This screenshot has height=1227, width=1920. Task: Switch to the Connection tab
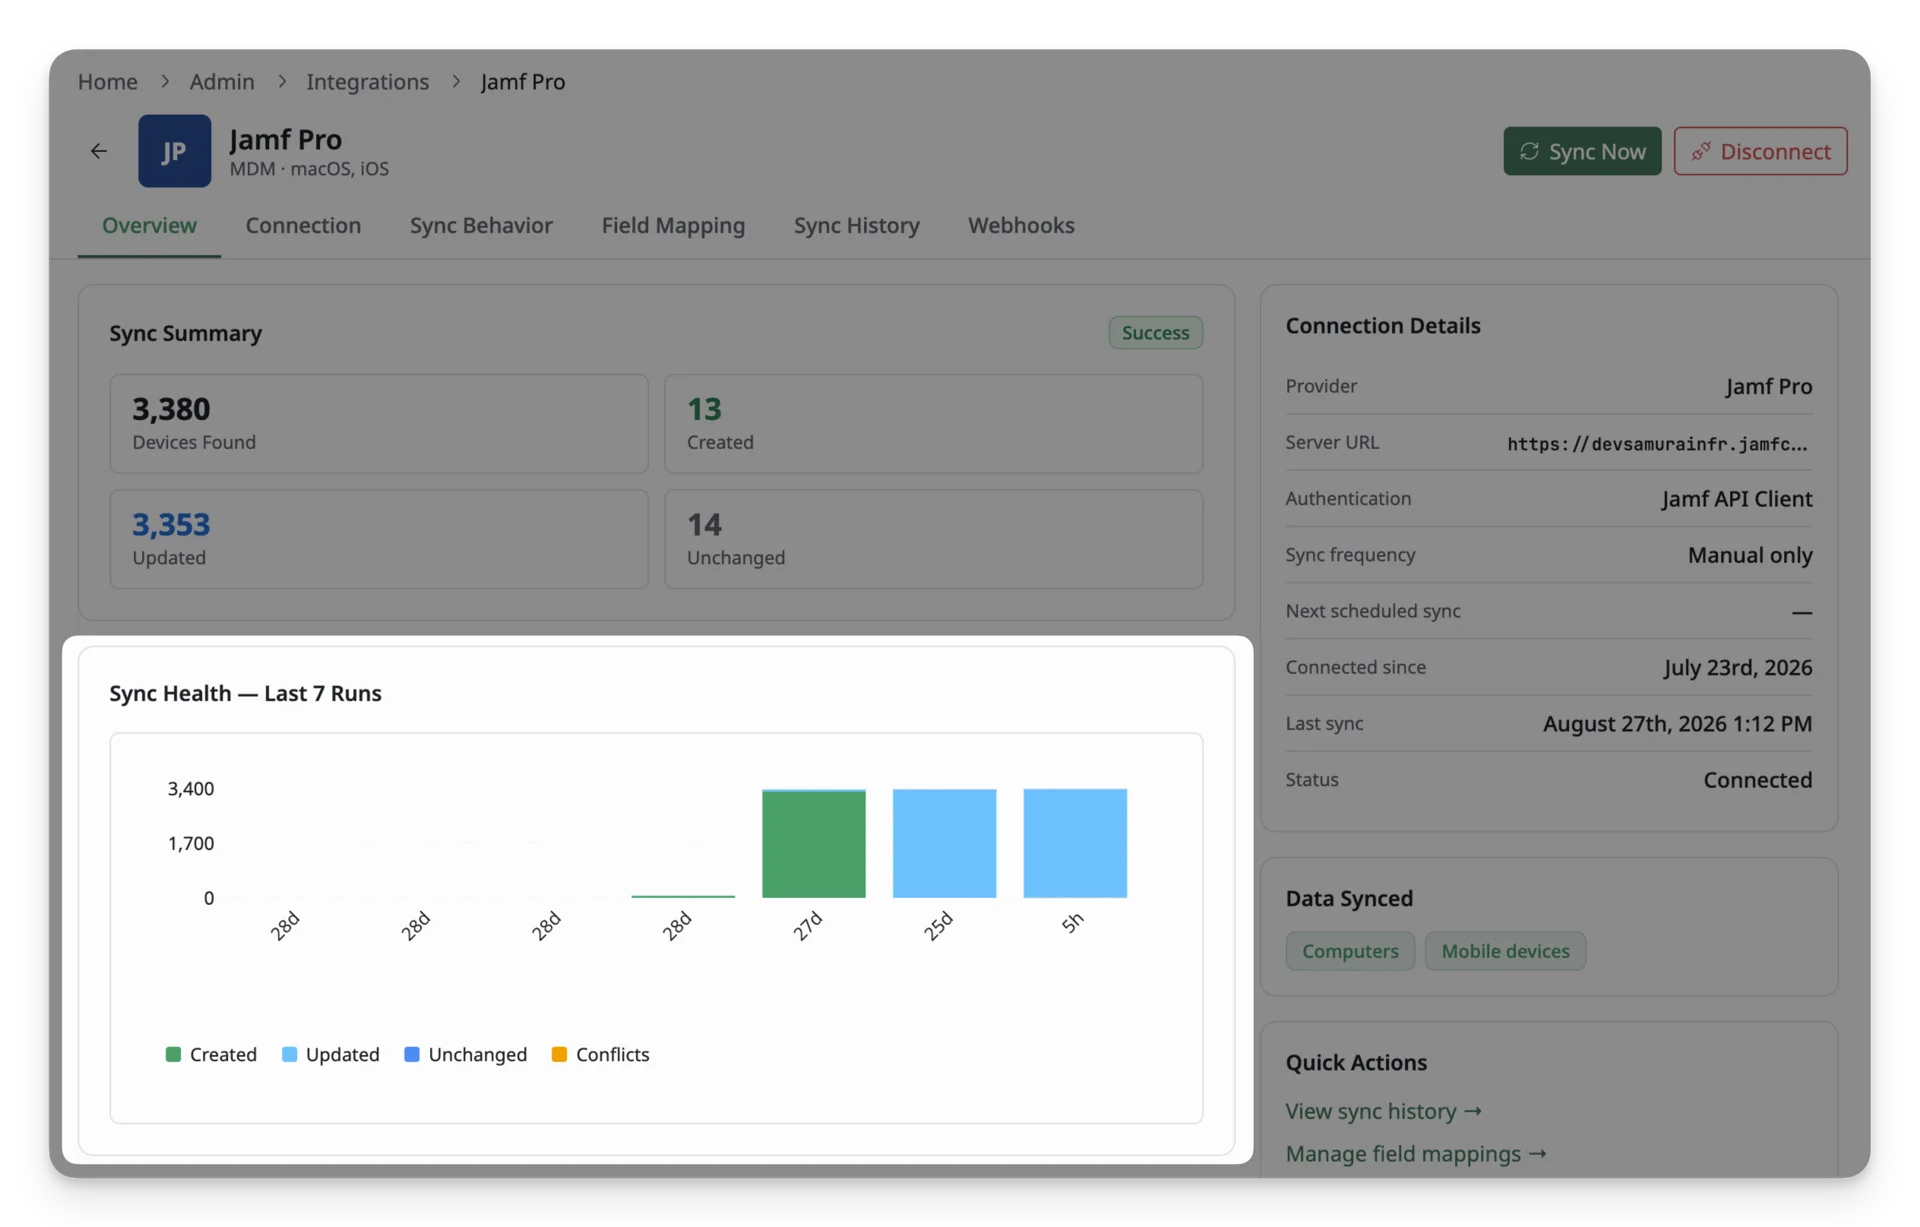click(x=303, y=226)
